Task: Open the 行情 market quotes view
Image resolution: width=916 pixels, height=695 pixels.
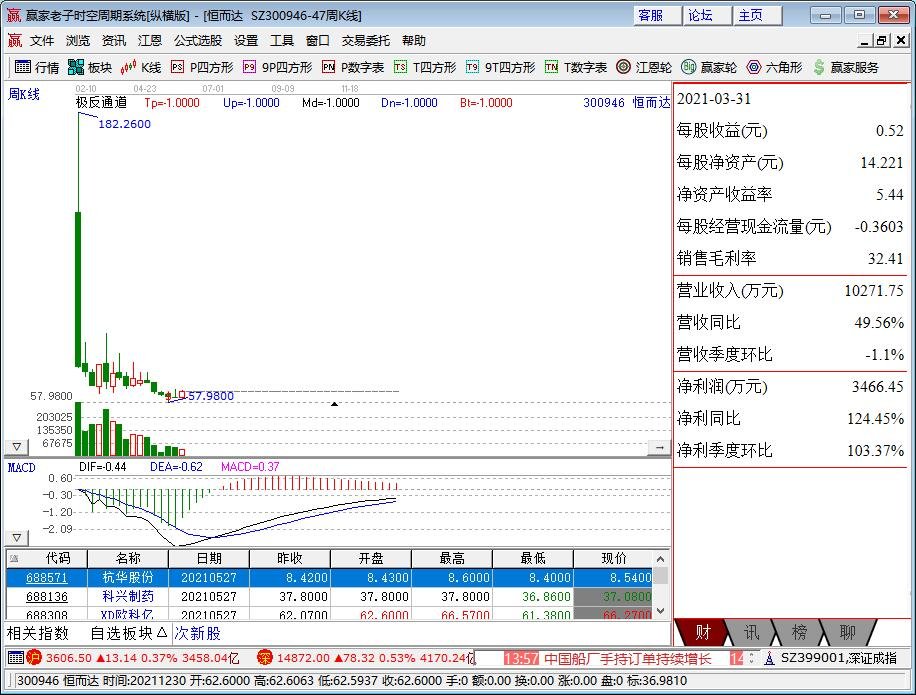Action: [x=37, y=67]
